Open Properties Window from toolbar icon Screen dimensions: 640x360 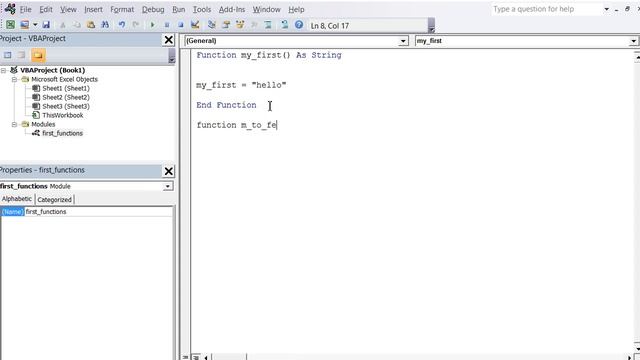pos(226,25)
